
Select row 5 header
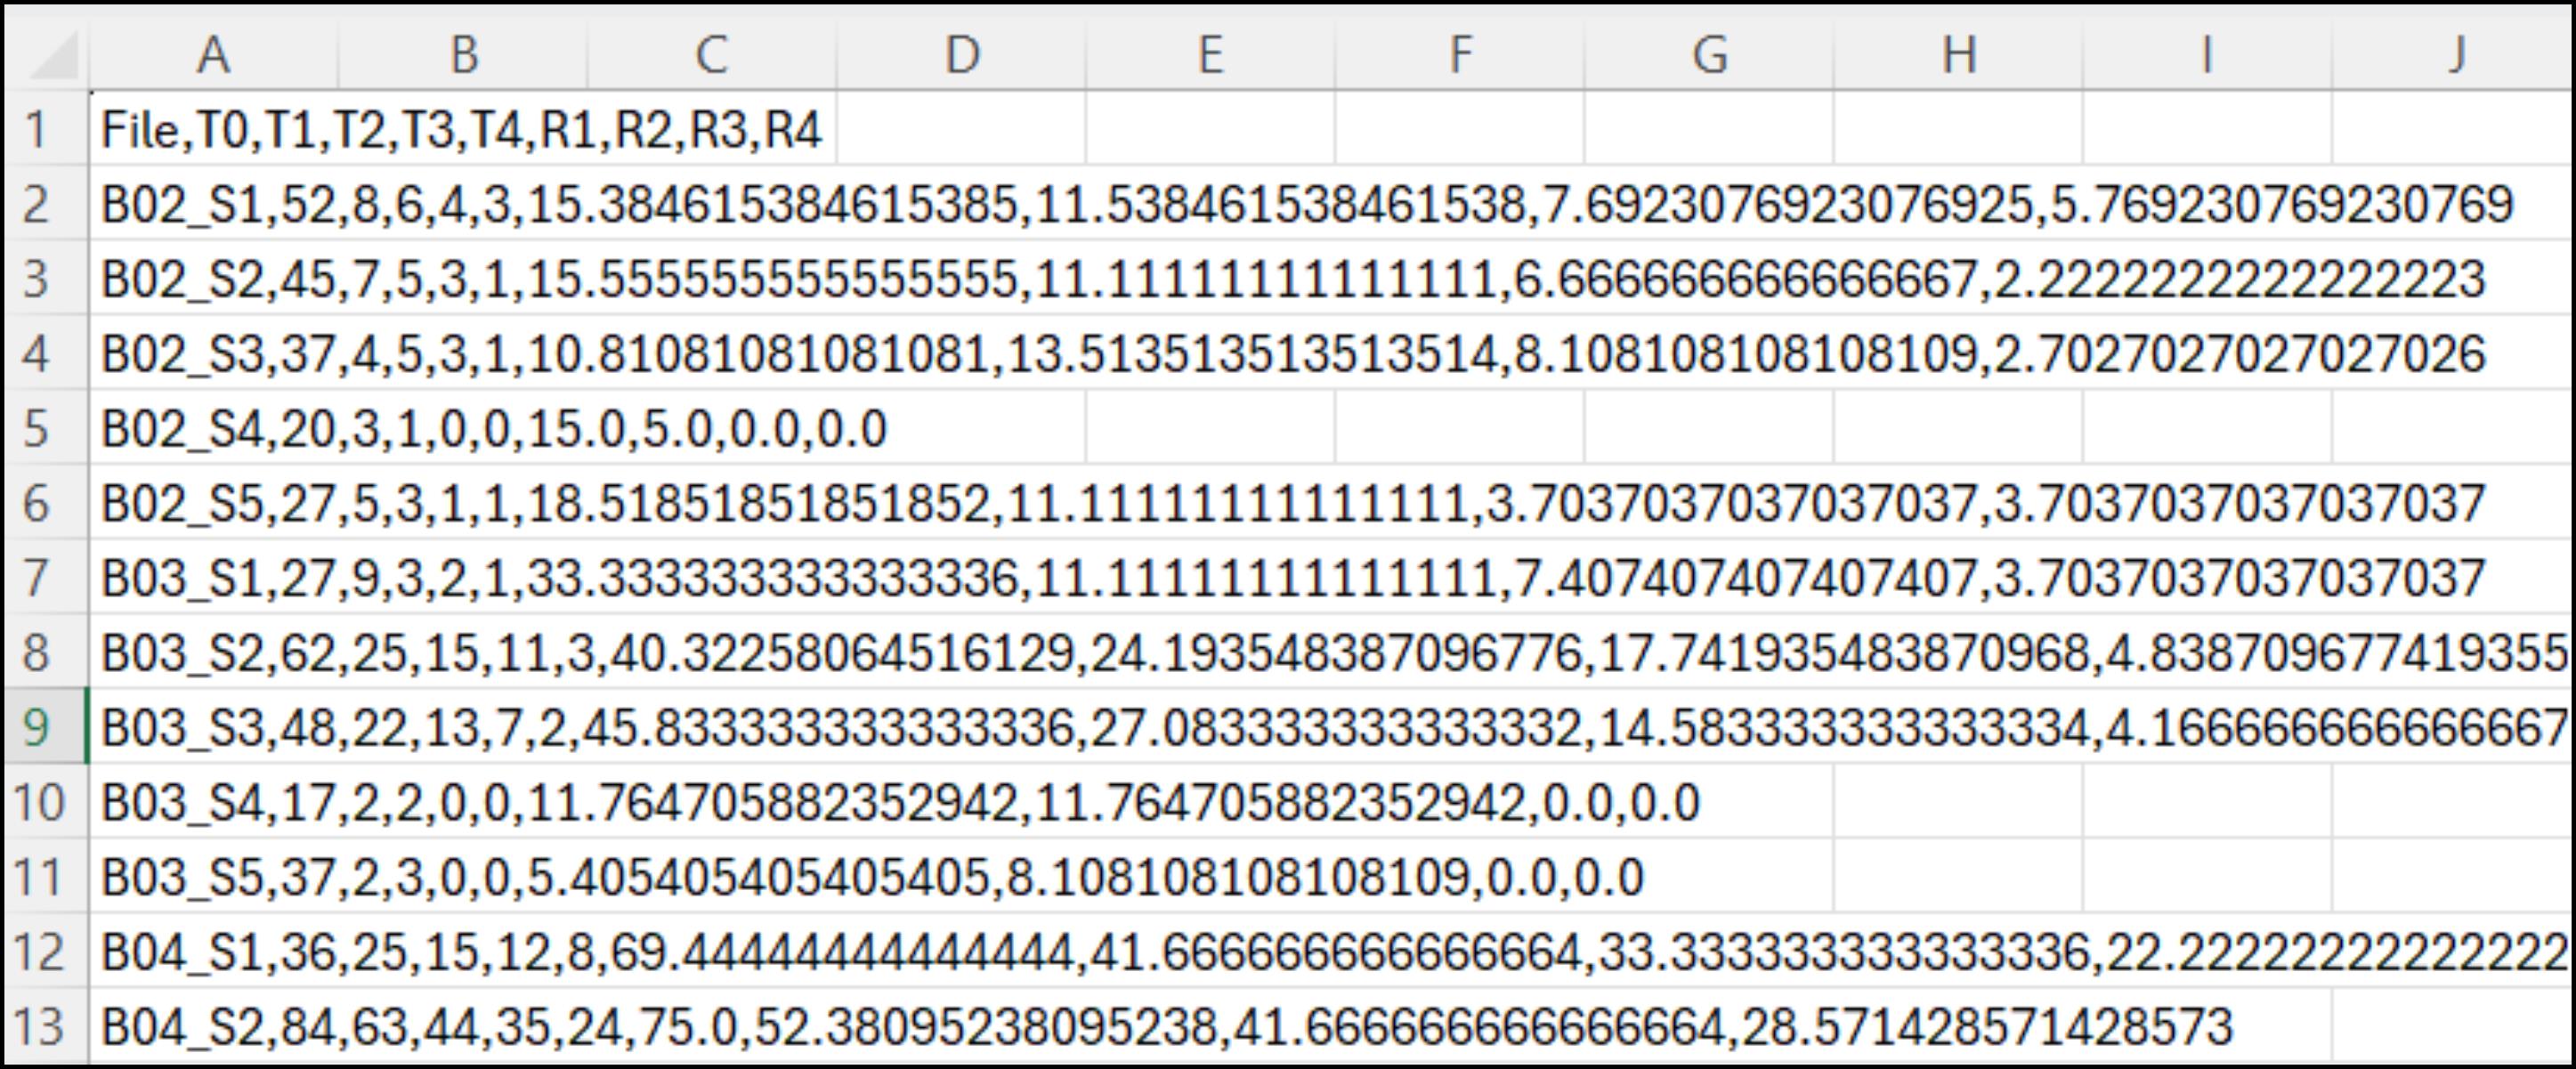coord(38,428)
